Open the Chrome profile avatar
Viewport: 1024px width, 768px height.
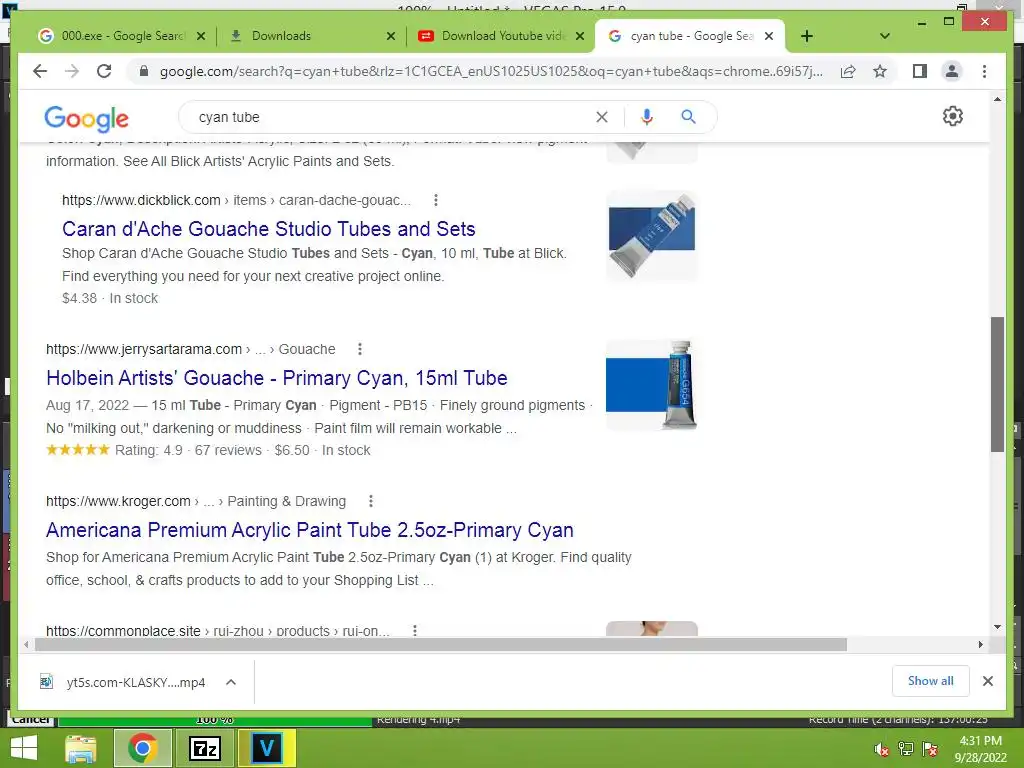tap(952, 71)
